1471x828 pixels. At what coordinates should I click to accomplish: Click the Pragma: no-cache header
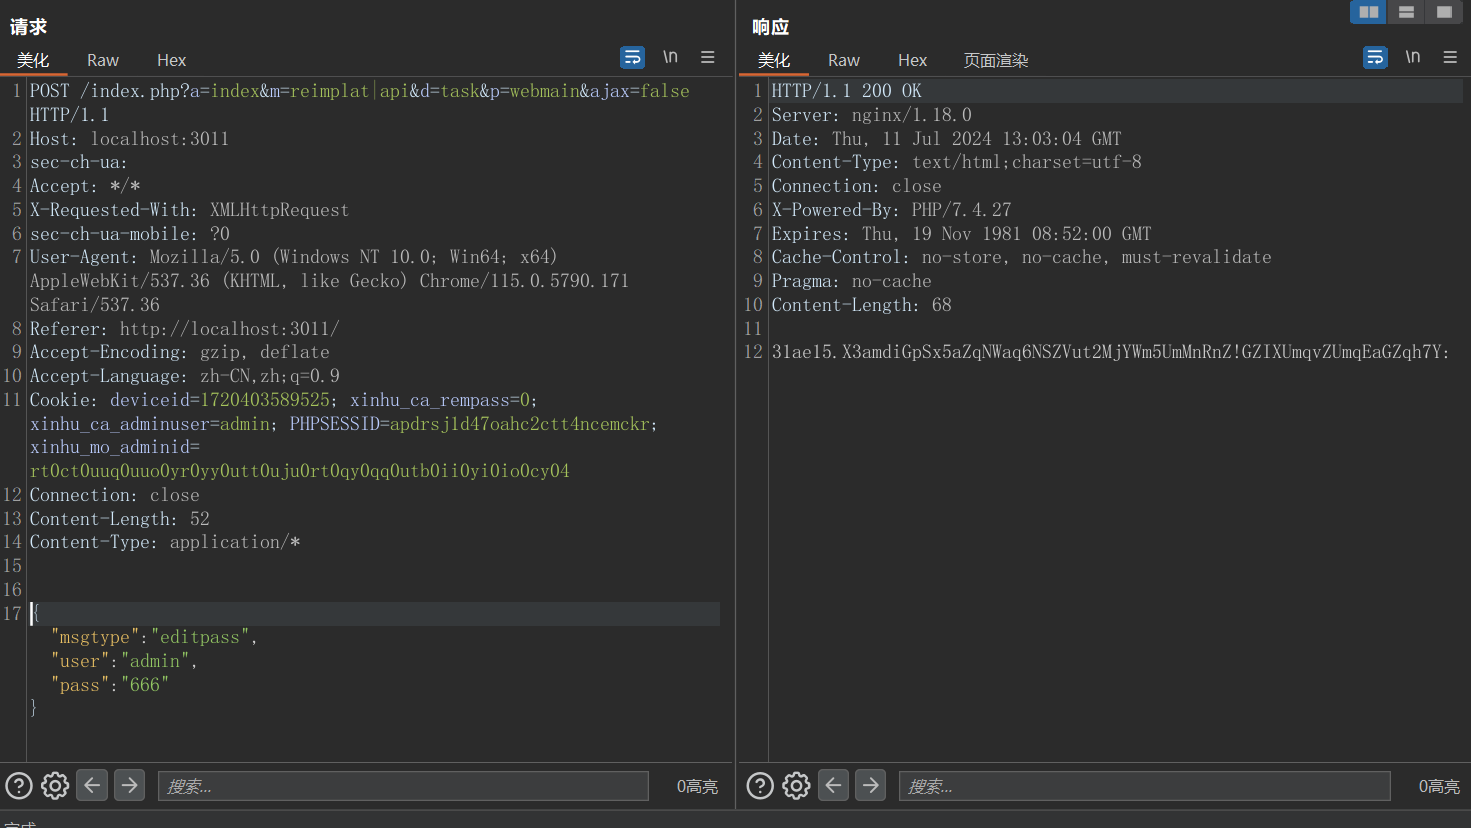pos(851,281)
